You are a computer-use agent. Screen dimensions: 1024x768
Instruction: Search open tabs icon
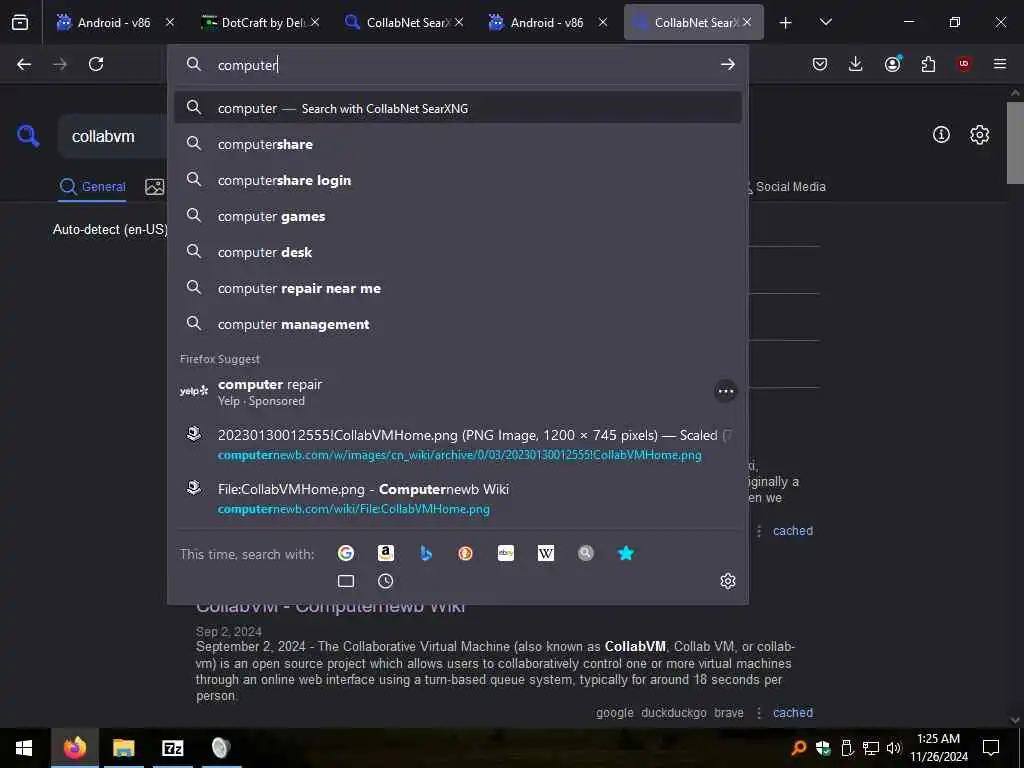click(346, 581)
